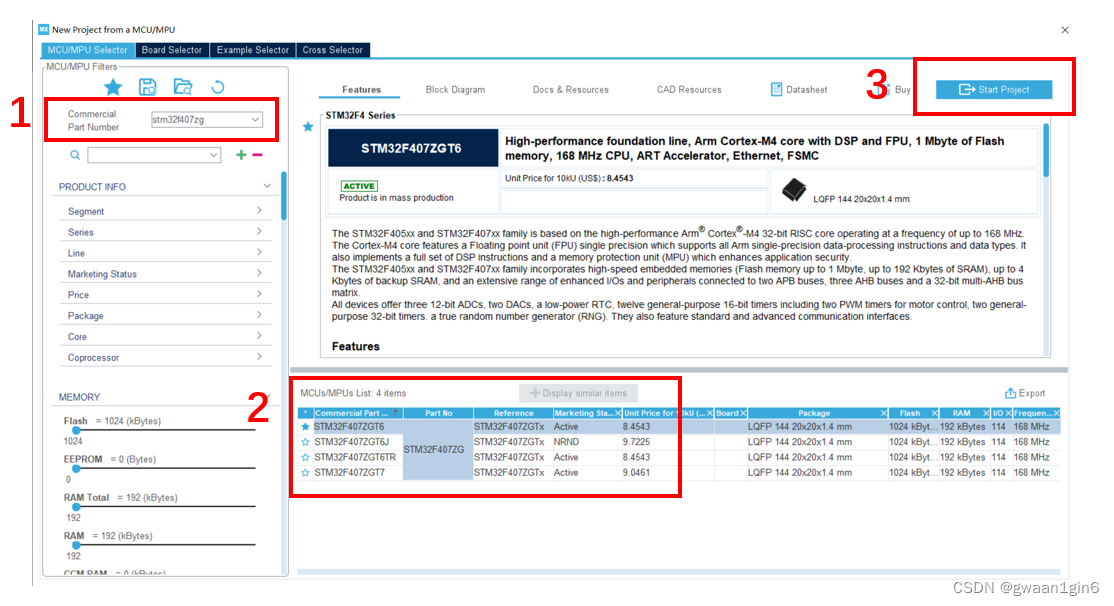This screenshot has width=1114, height=606.
Task: Click the STM32F407ZG part number cell
Action: point(438,450)
